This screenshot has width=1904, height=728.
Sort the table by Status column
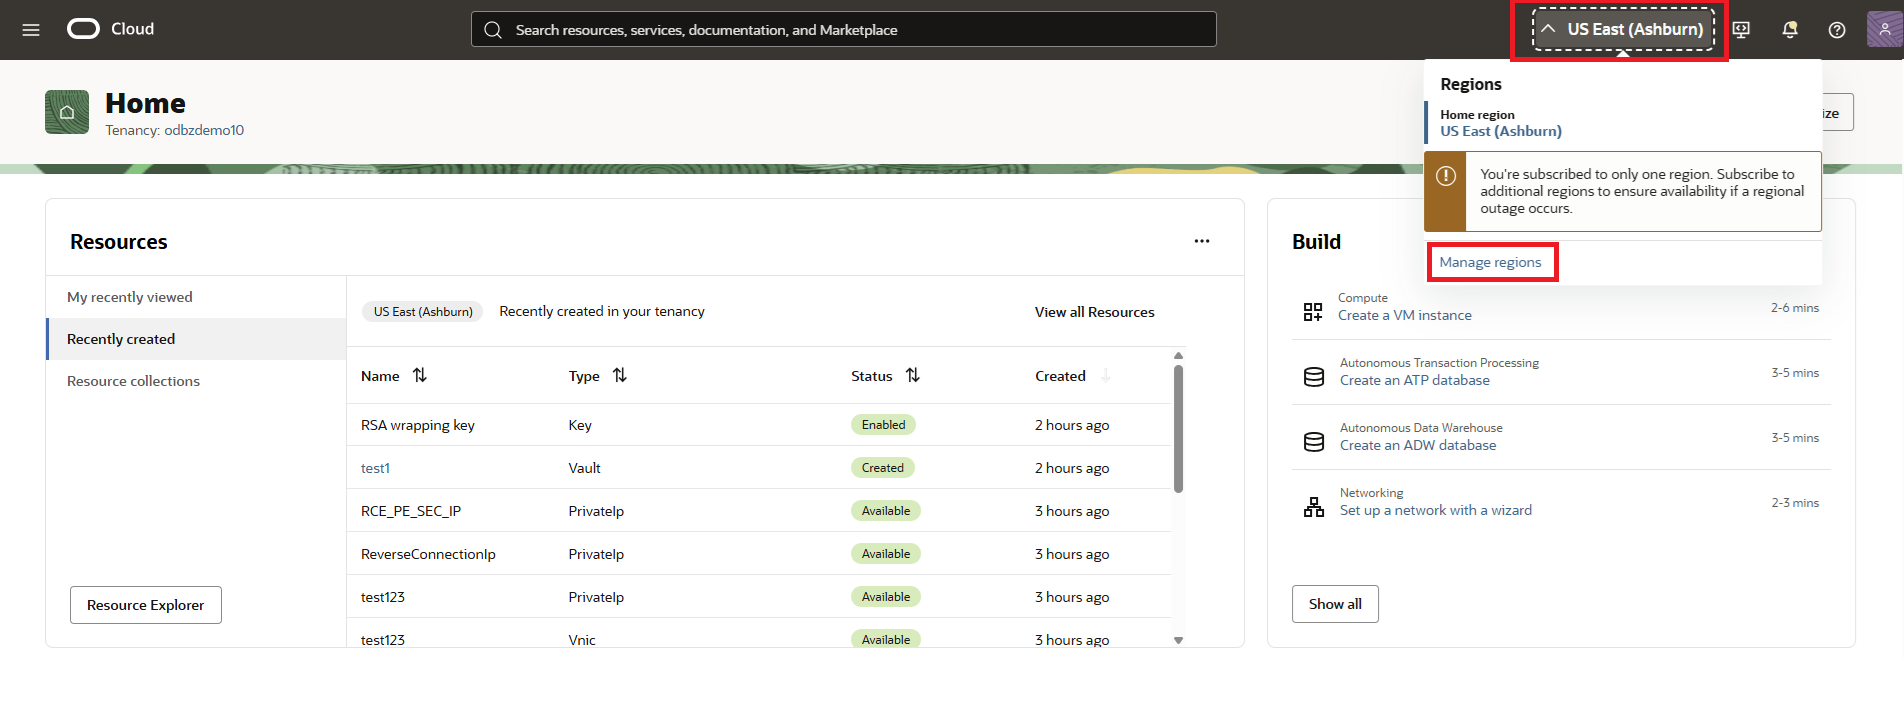(x=912, y=375)
